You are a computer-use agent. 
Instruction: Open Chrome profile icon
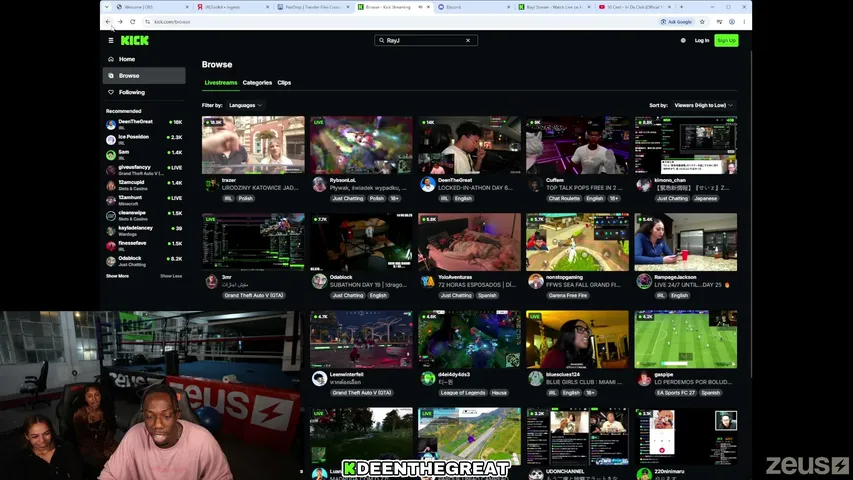click(732, 22)
